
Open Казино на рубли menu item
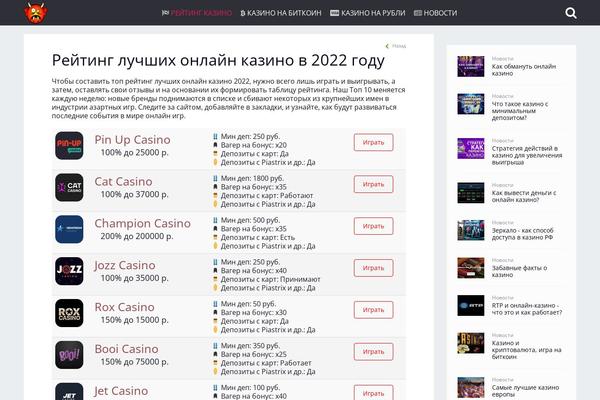coord(367,13)
